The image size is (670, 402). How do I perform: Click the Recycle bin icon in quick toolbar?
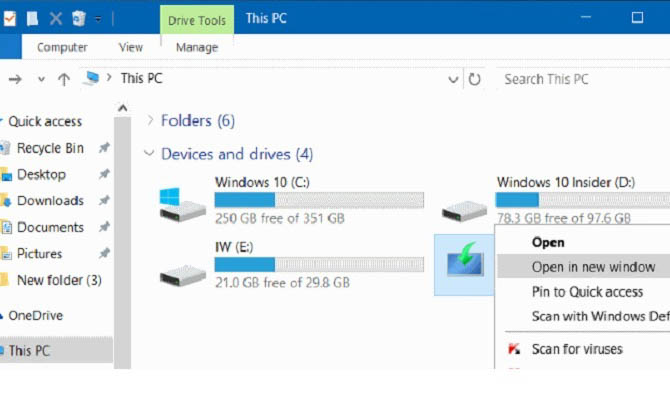[79, 19]
